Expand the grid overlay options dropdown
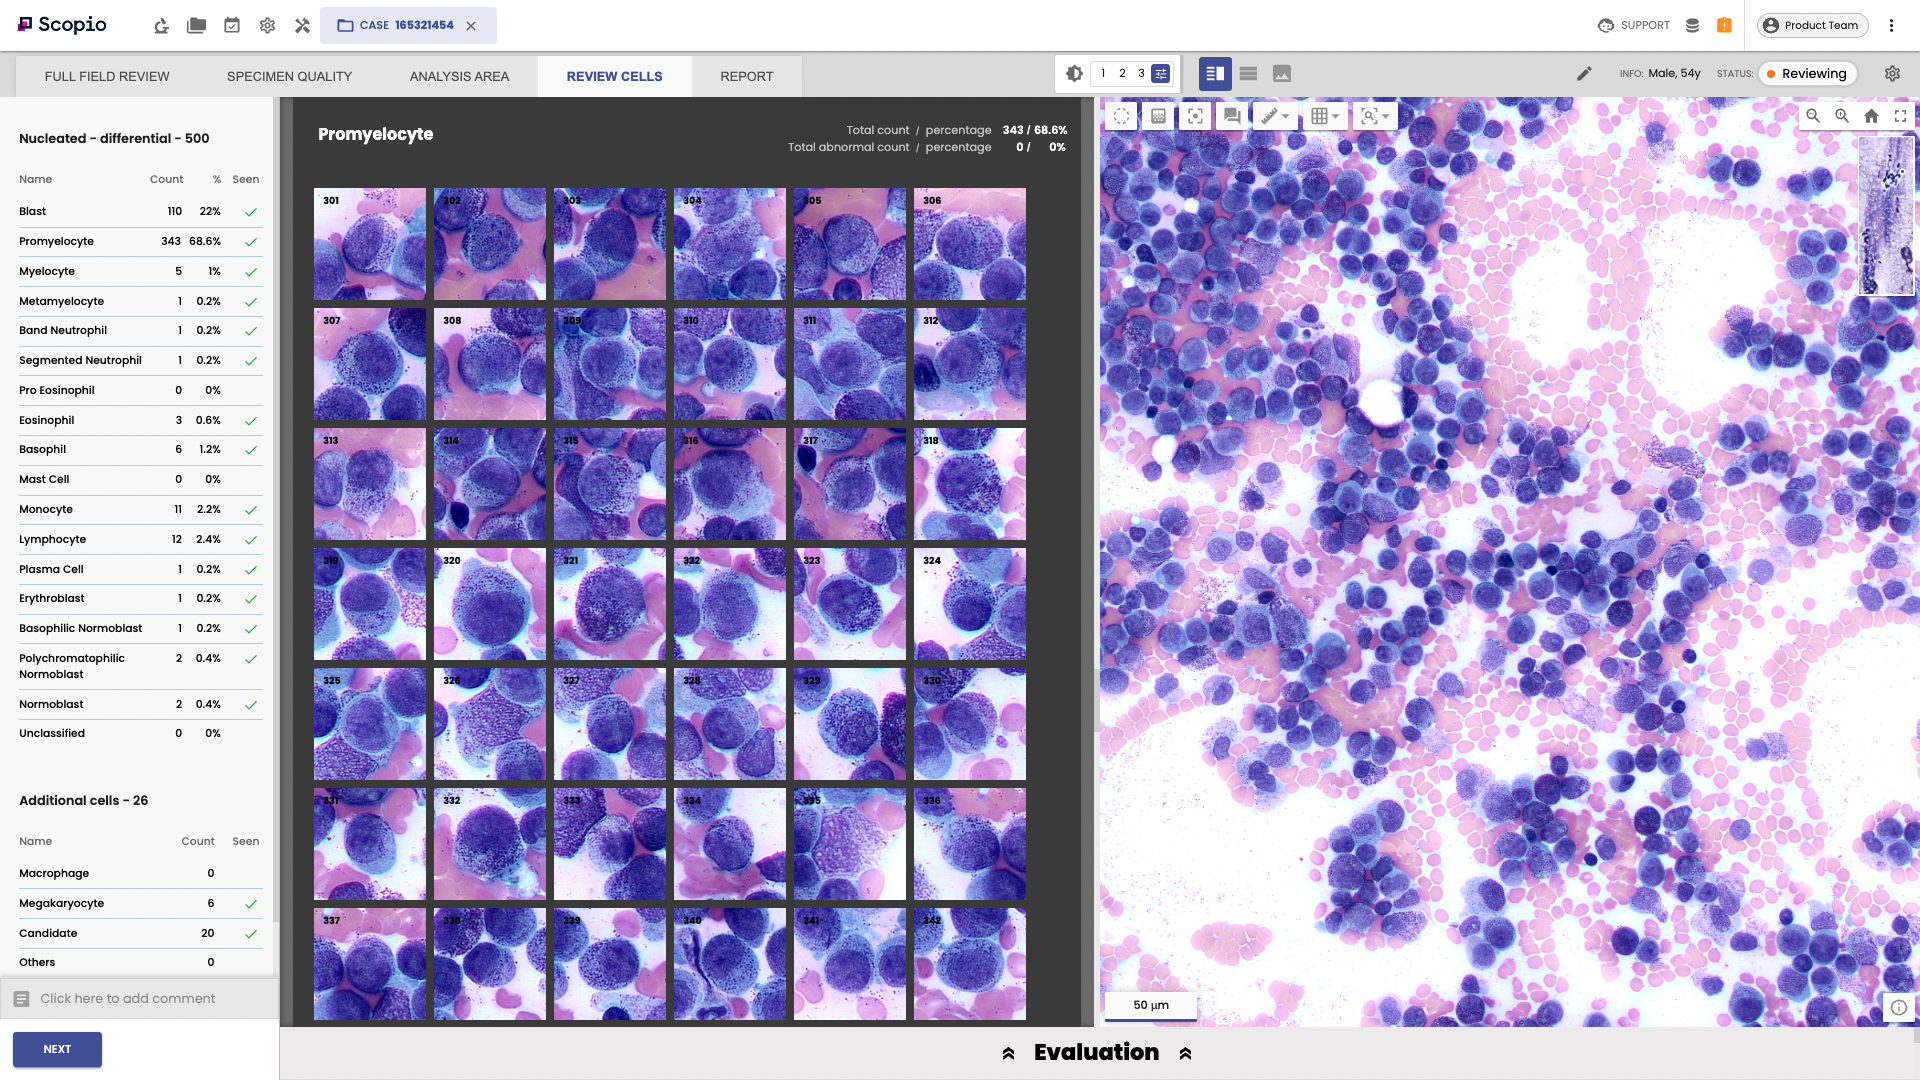This screenshot has height=1080, width=1920. coord(1337,116)
